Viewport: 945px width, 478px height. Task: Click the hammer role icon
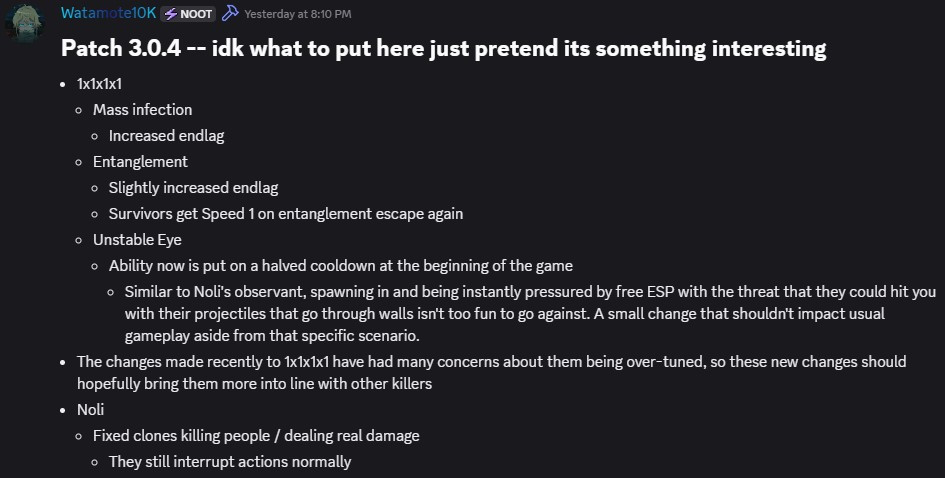[230, 13]
